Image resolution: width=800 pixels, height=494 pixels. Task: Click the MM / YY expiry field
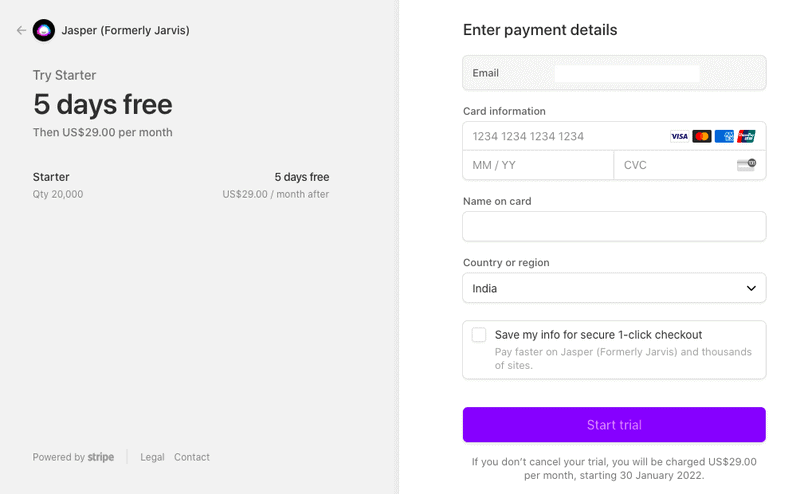(537, 164)
